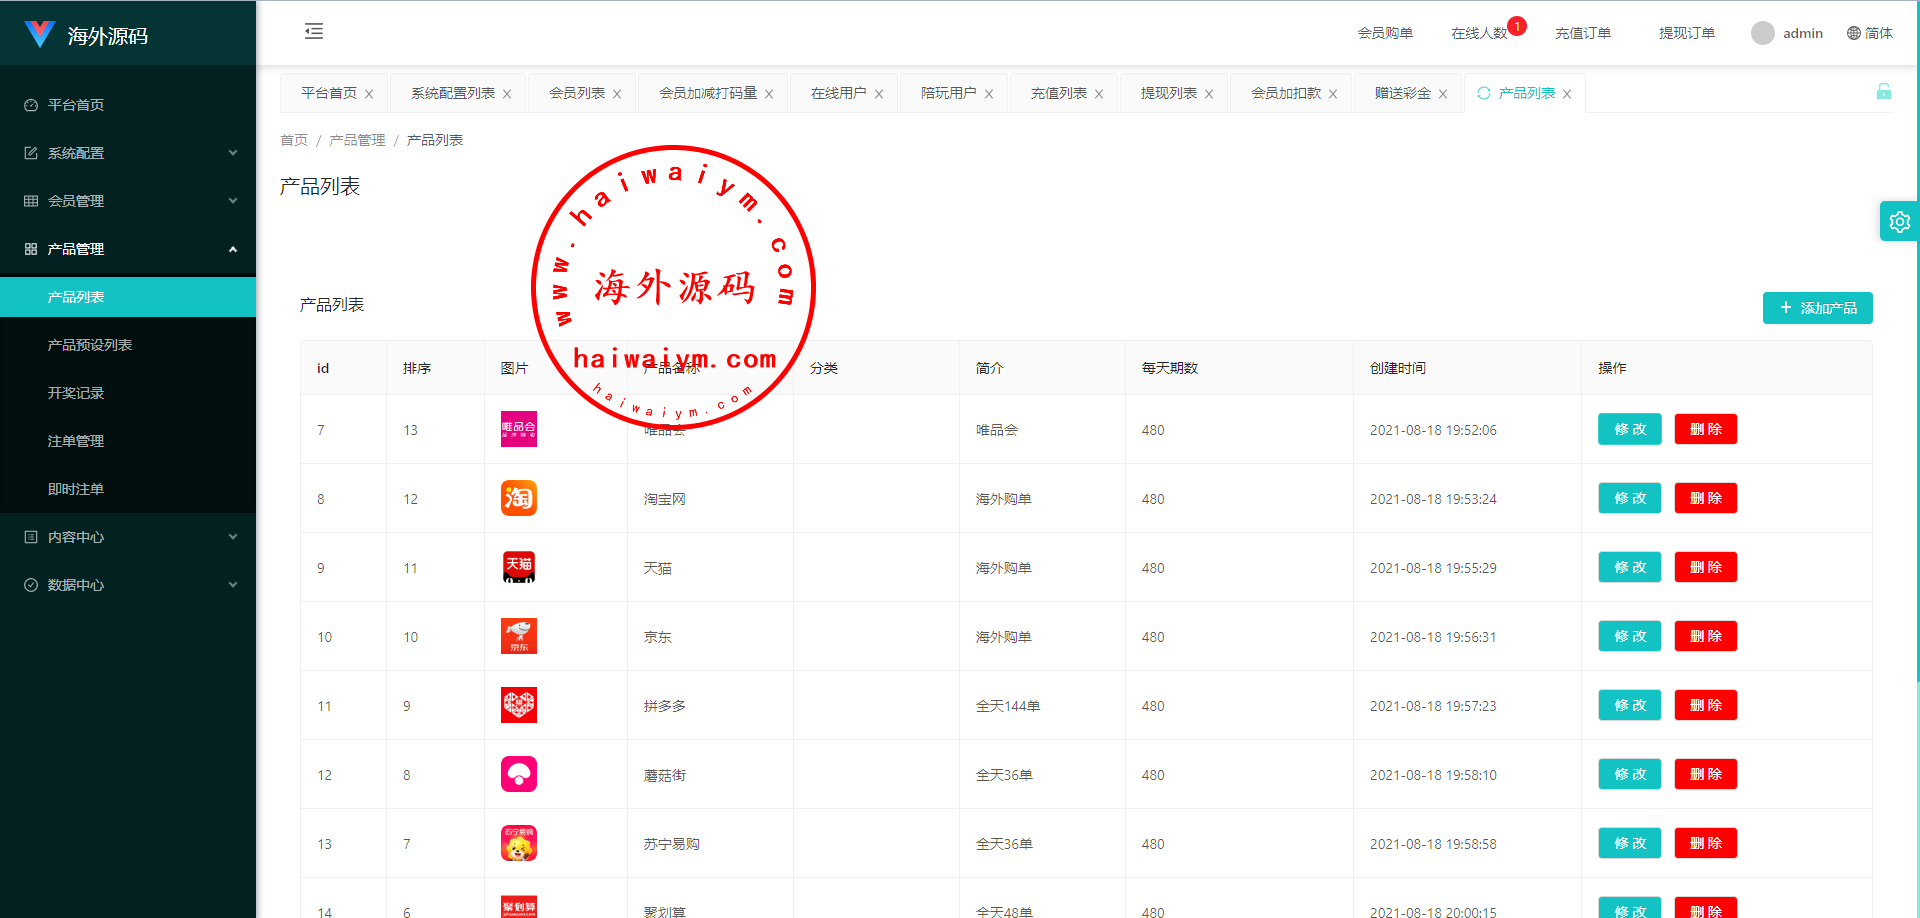Image resolution: width=1920 pixels, height=918 pixels.
Task: Expand the 系统配置 sidebar menu
Action: coord(128,153)
